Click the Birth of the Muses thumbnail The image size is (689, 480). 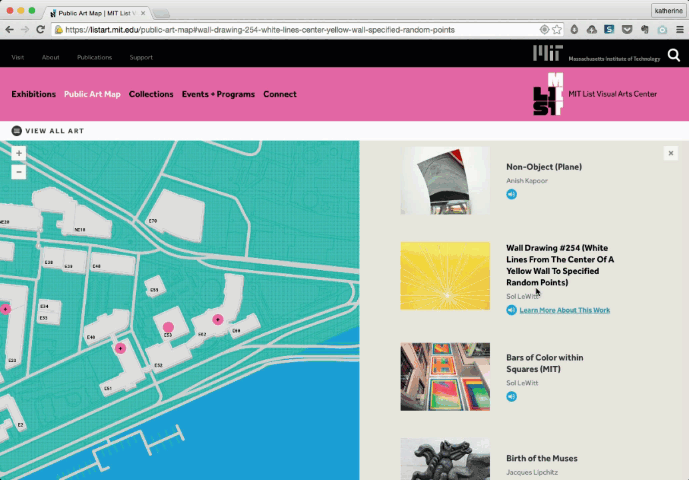coord(445,459)
